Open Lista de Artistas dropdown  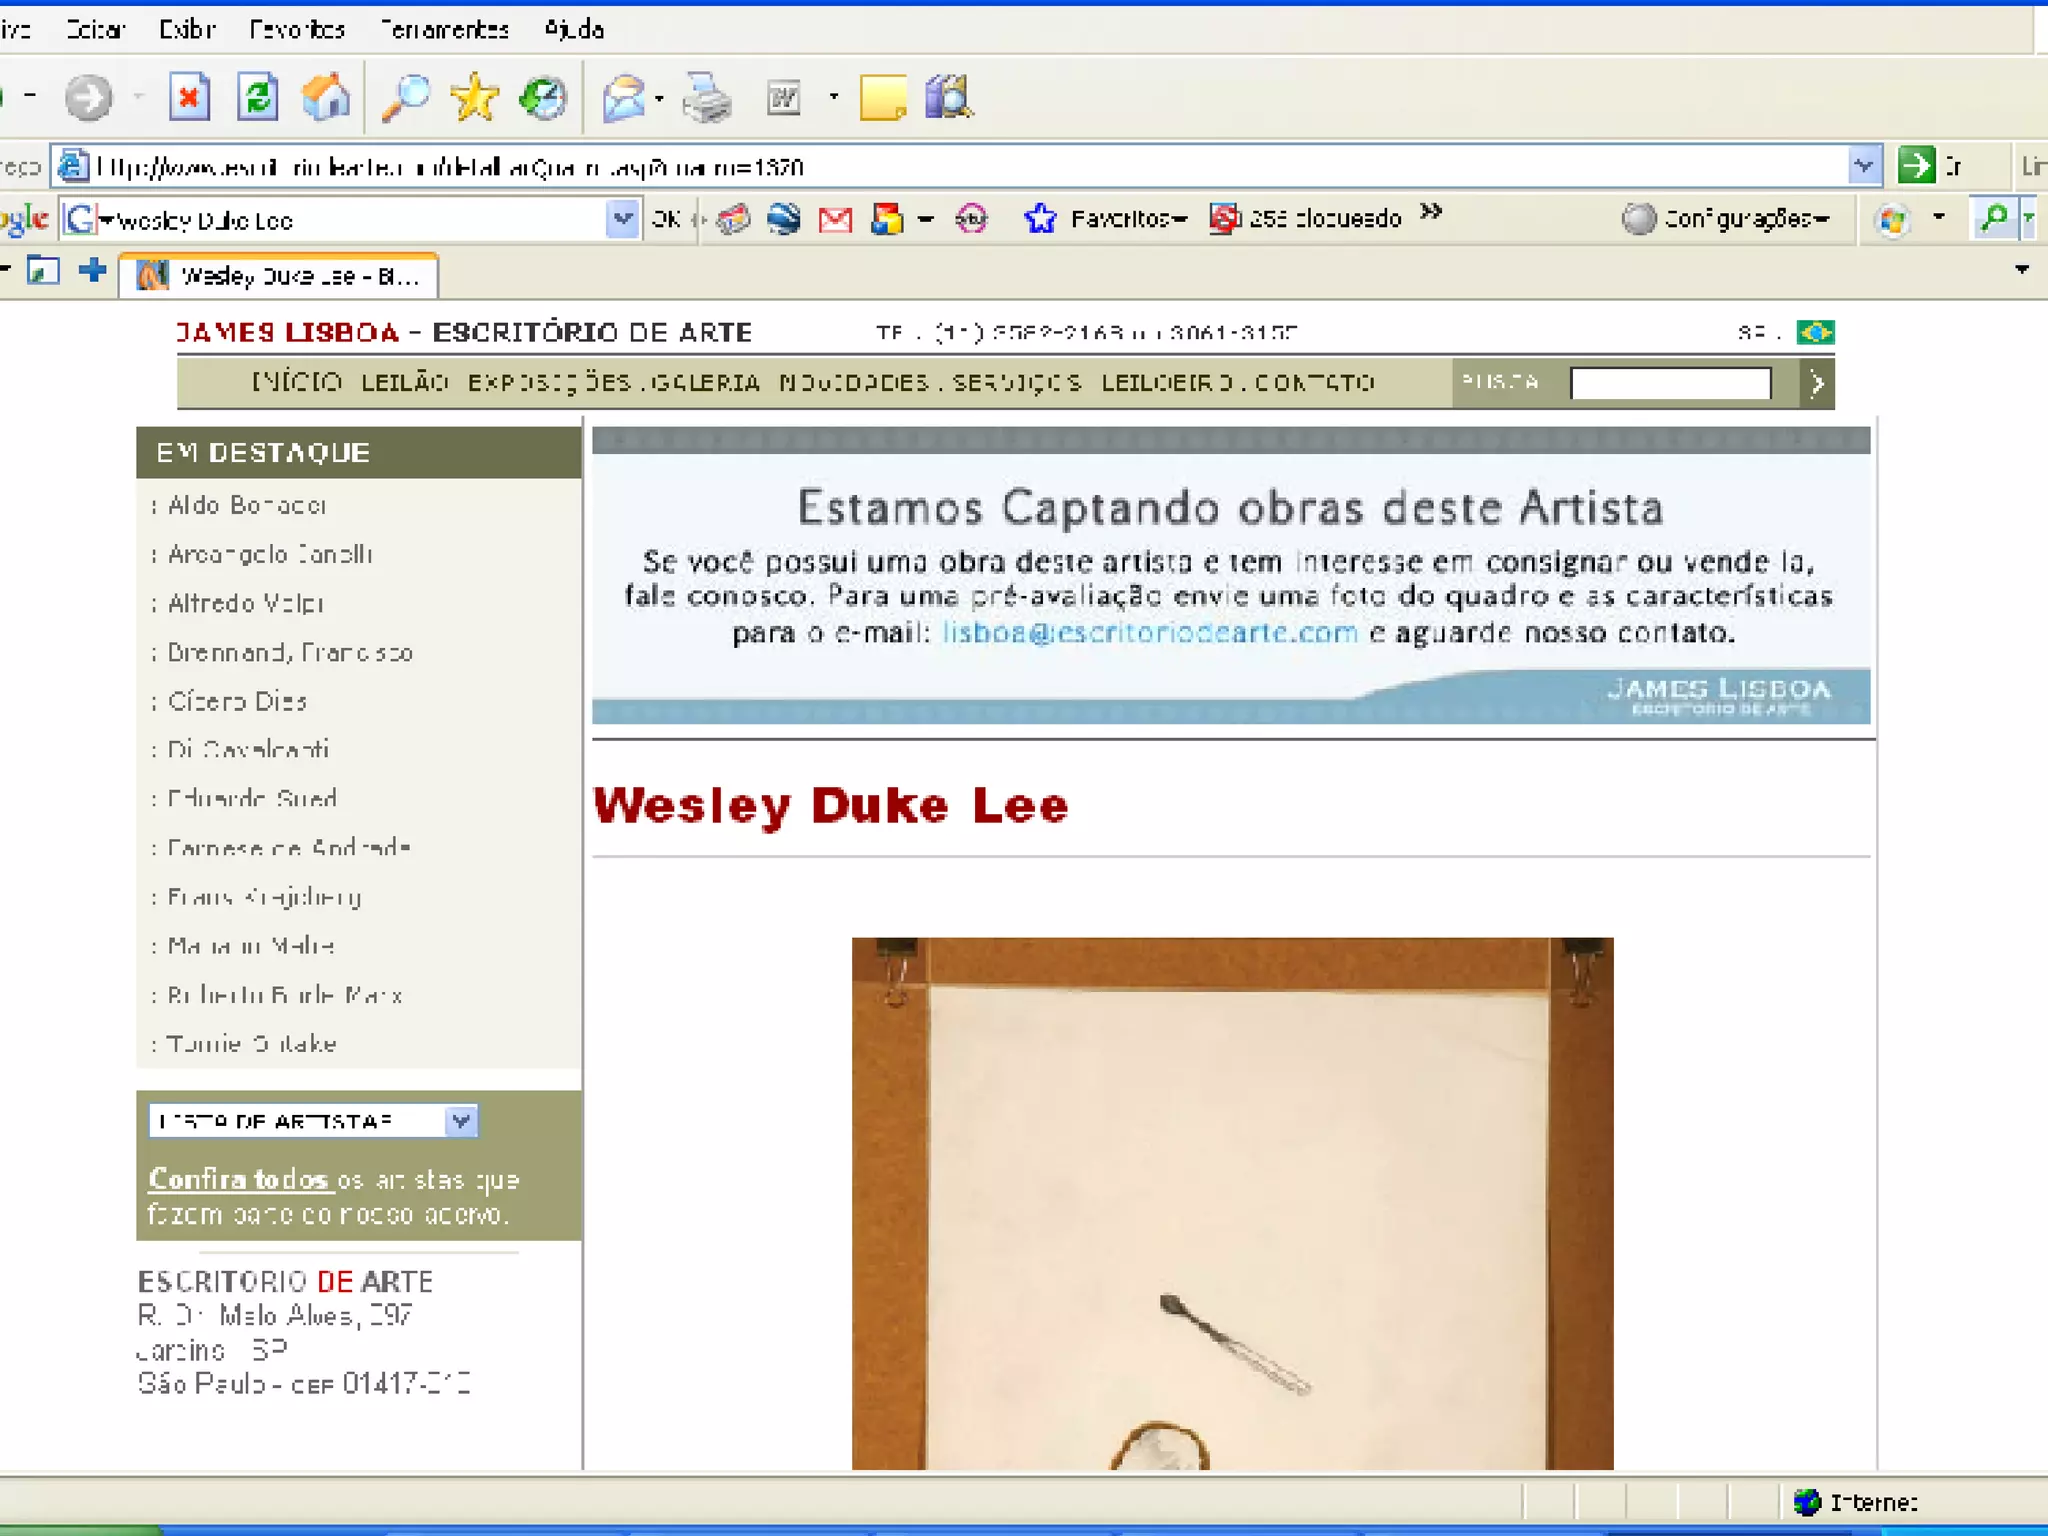[460, 1121]
